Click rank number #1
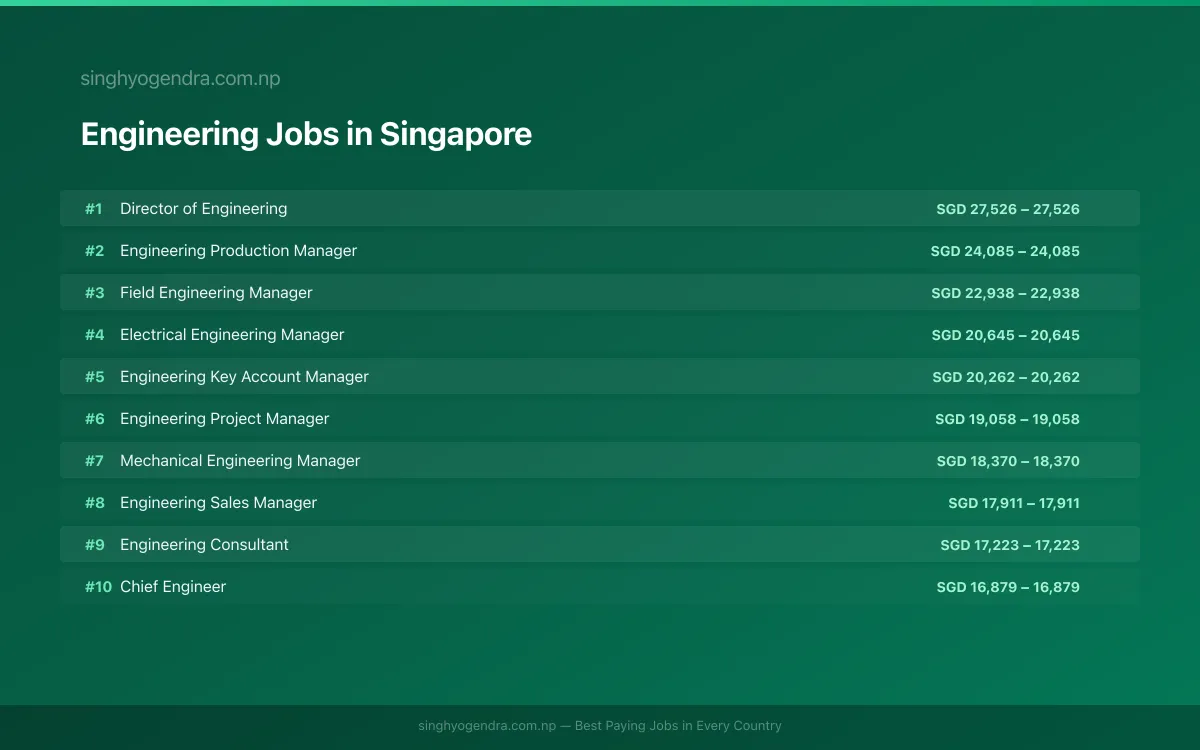This screenshot has width=1200, height=750. tap(93, 209)
